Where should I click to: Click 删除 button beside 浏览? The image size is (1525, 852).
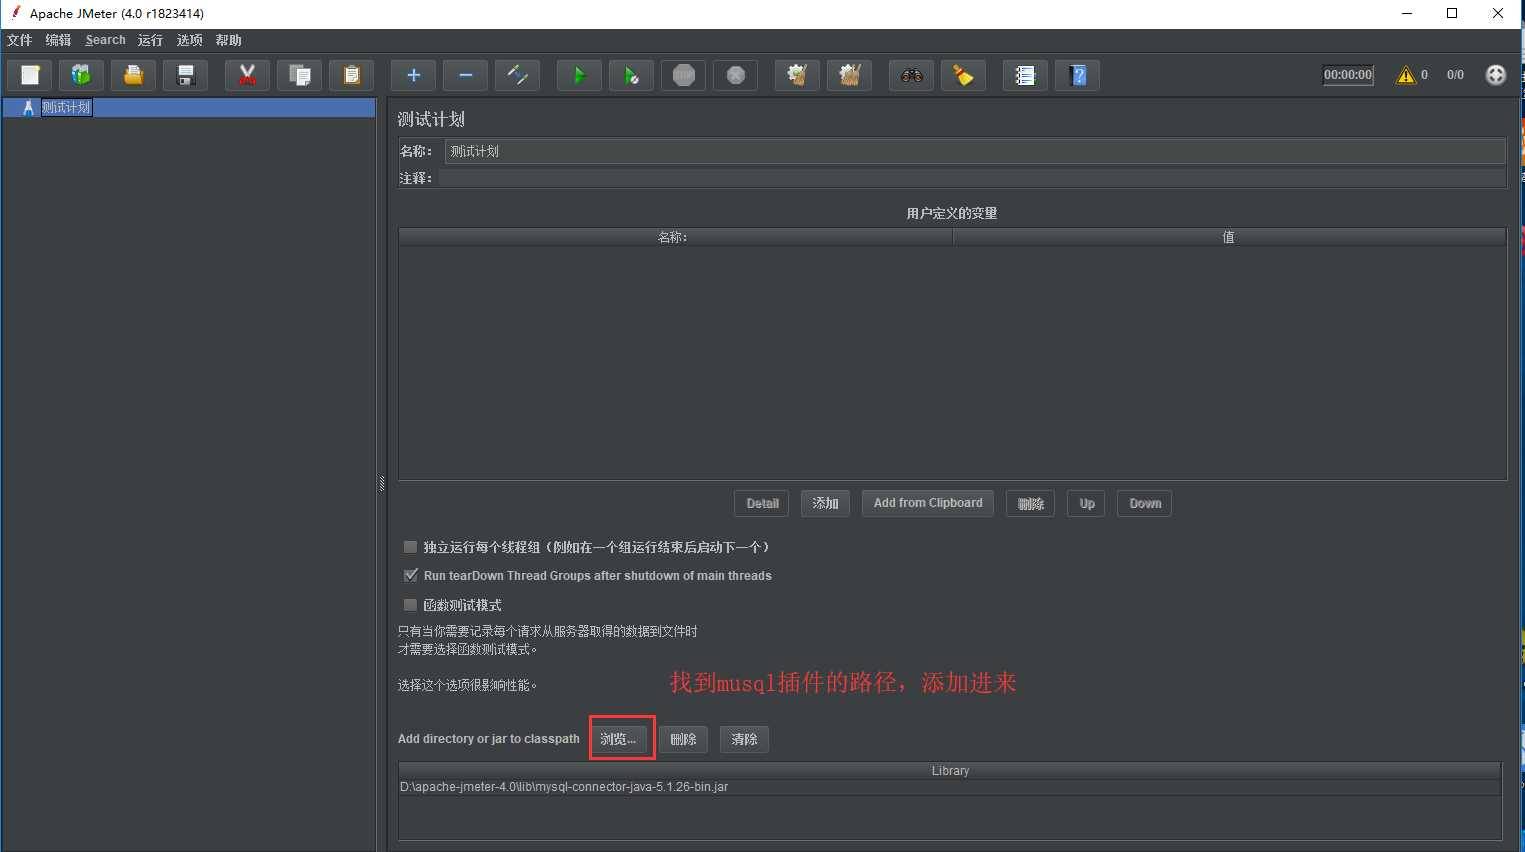[x=683, y=739]
